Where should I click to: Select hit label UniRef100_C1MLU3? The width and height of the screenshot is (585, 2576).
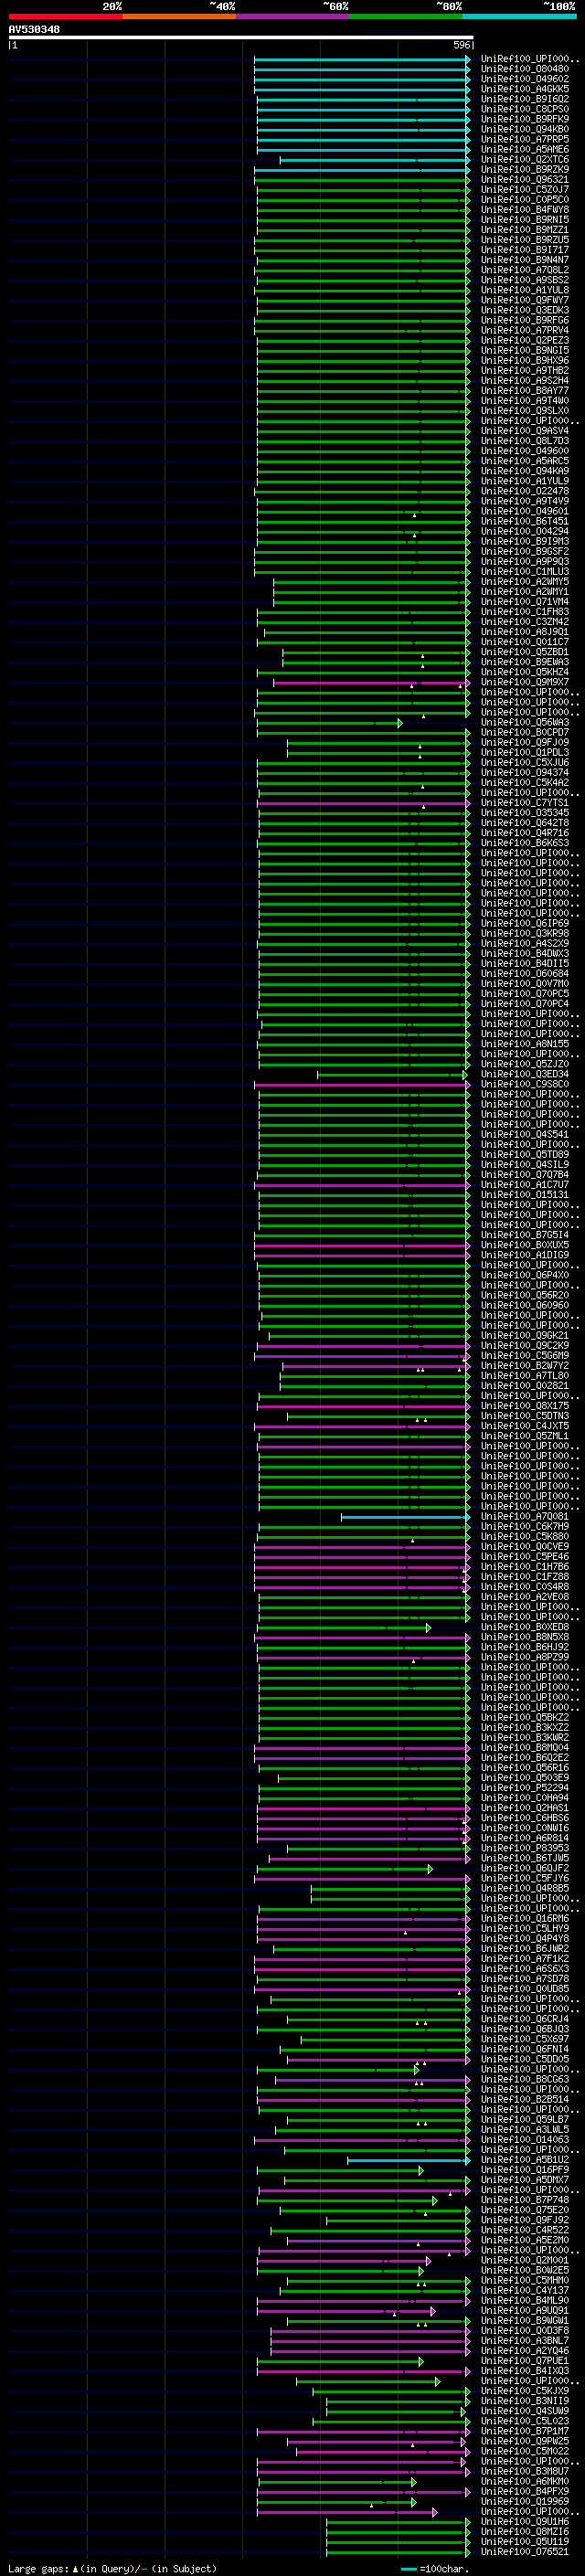pos(525,572)
